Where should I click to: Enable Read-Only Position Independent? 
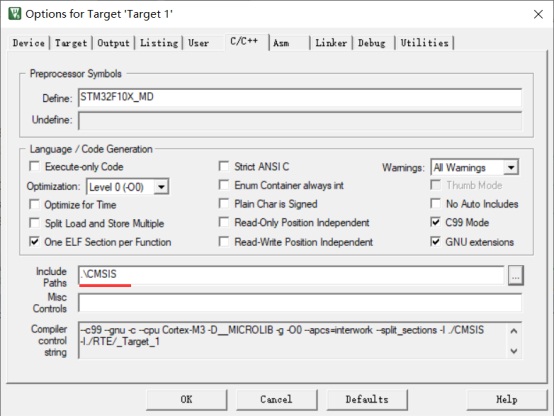pos(224,222)
